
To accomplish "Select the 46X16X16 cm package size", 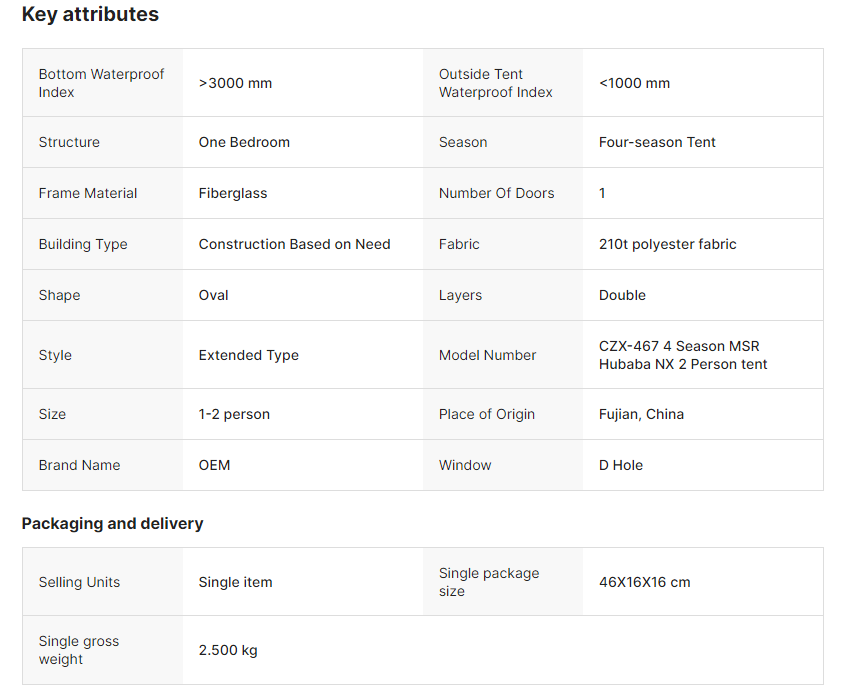I will pos(644,582).
